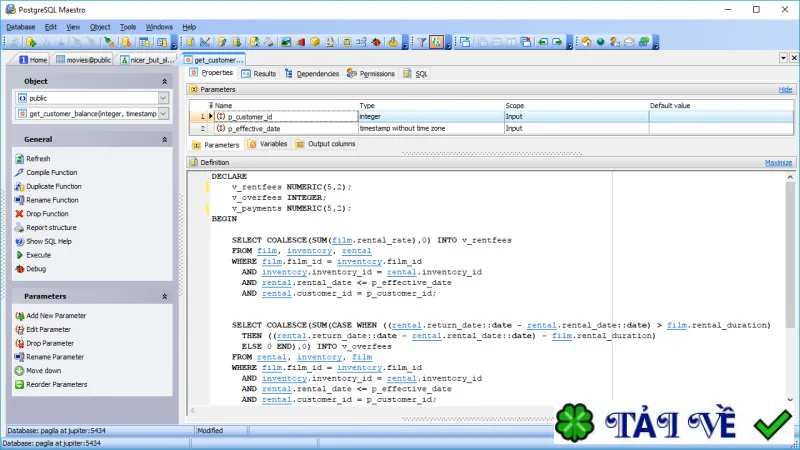This screenshot has width=800, height=450.
Task: Click the film link in rental_rate SELECT
Action: [342, 240]
